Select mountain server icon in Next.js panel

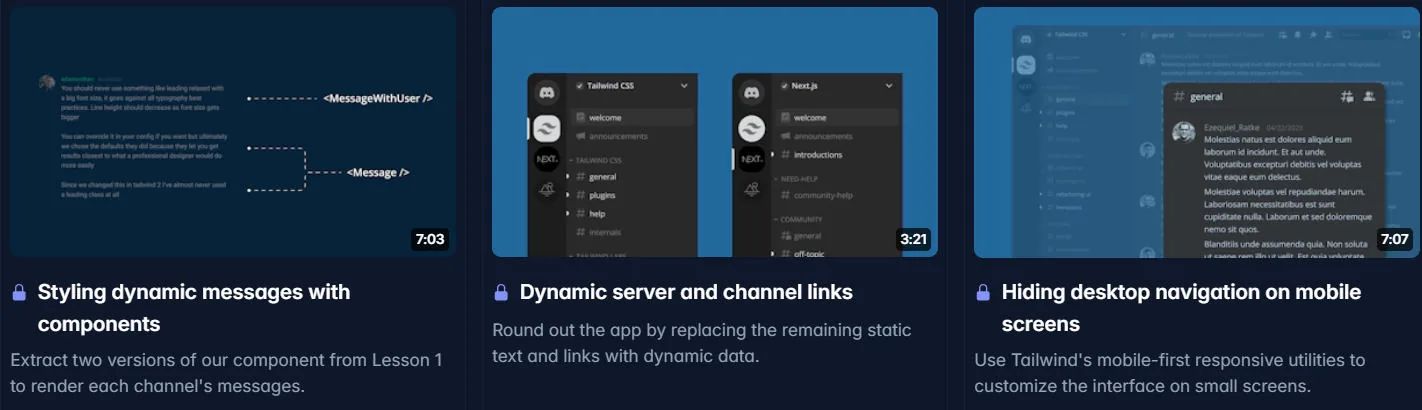pyautogui.click(x=751, y=190)
